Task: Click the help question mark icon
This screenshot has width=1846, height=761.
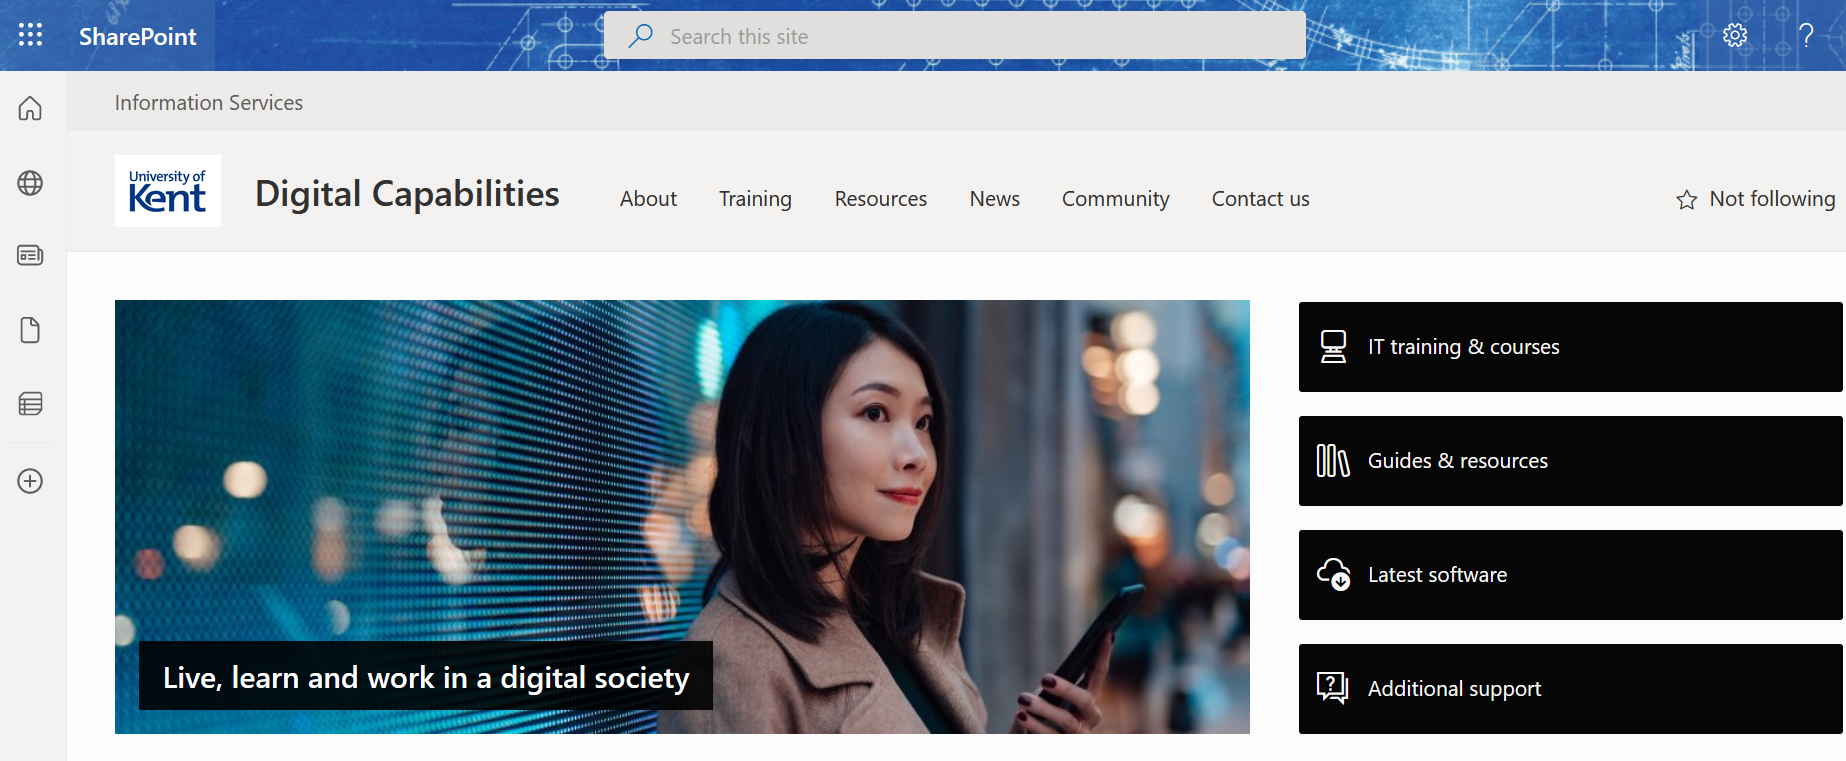Action: 1806,36
